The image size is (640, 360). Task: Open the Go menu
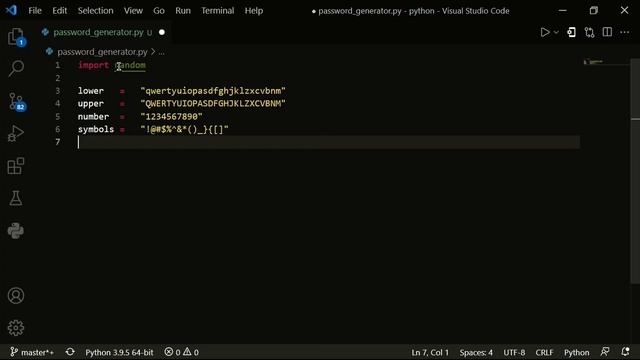(x=159, y=11)
